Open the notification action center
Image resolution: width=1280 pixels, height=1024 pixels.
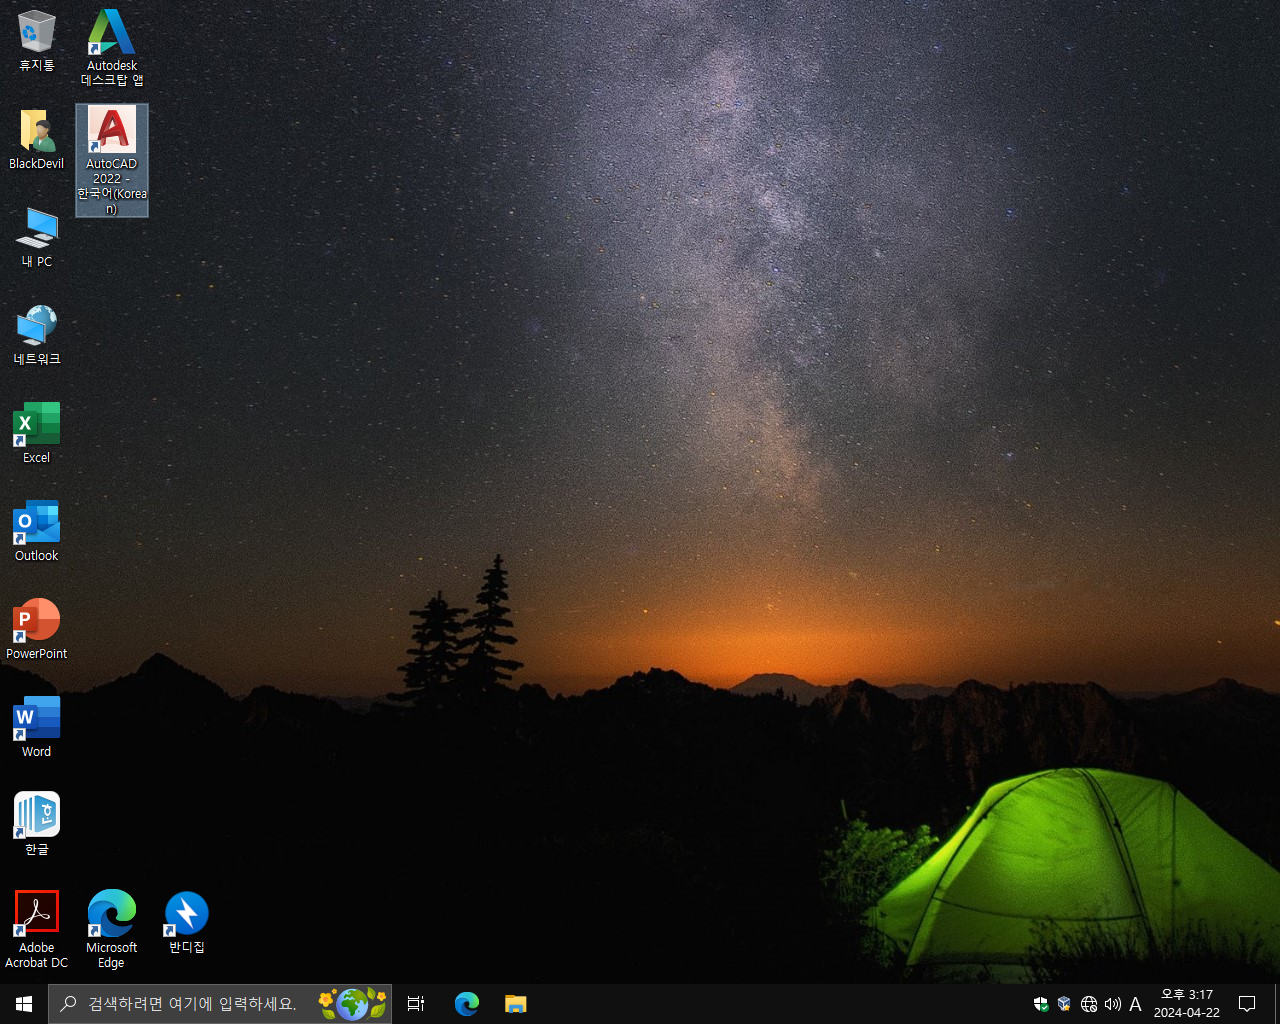1247,1004
